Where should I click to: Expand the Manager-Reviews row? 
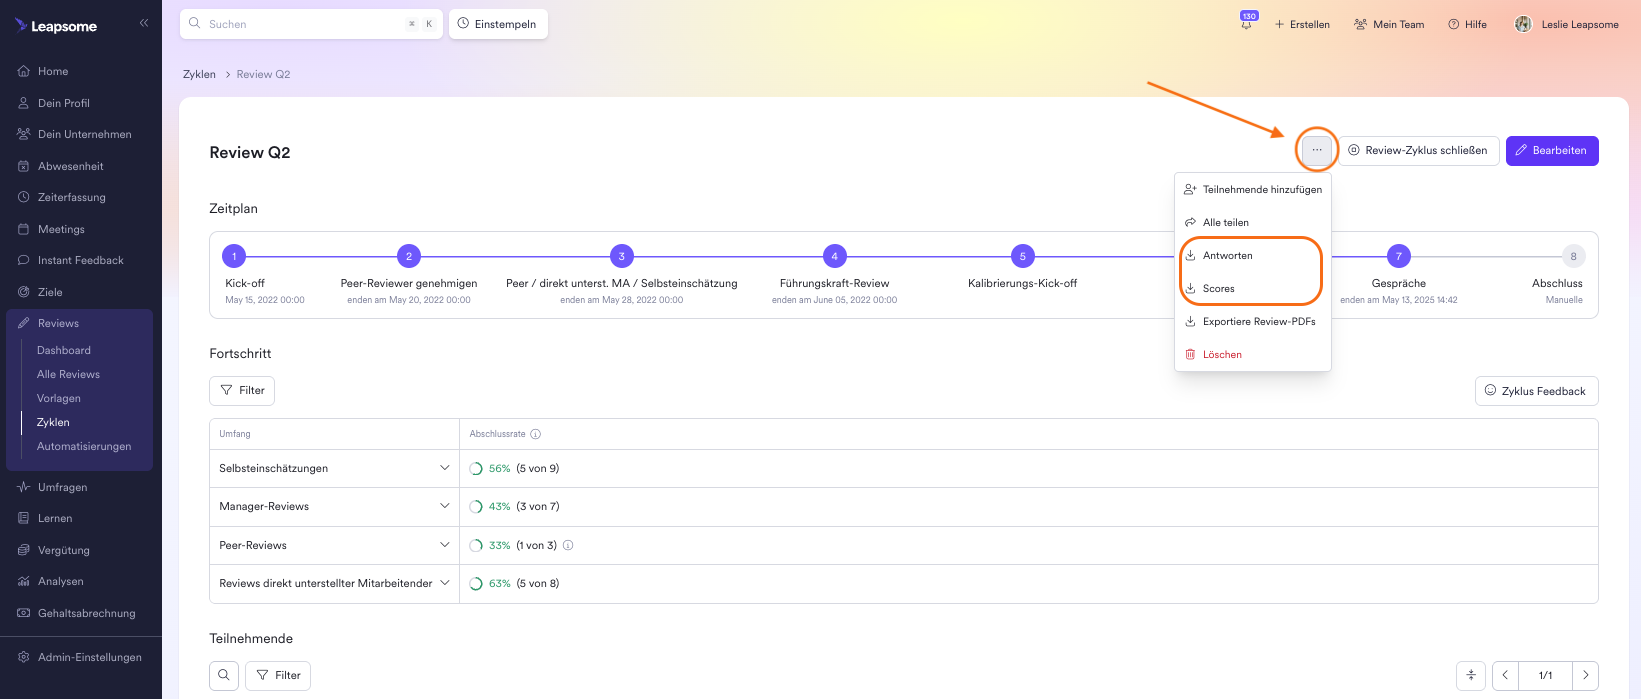(x=444, y=506)
